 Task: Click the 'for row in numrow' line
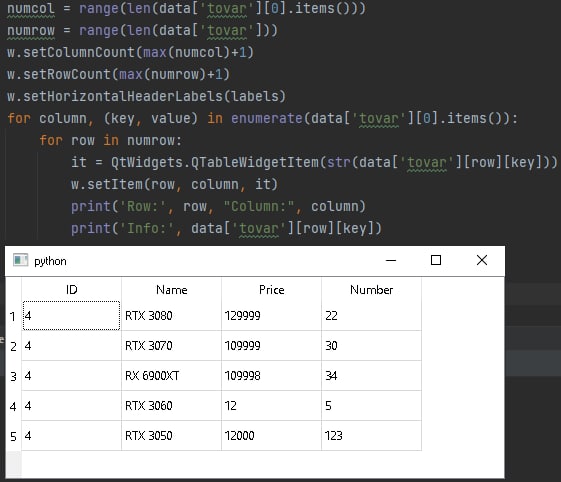(111, 140)
